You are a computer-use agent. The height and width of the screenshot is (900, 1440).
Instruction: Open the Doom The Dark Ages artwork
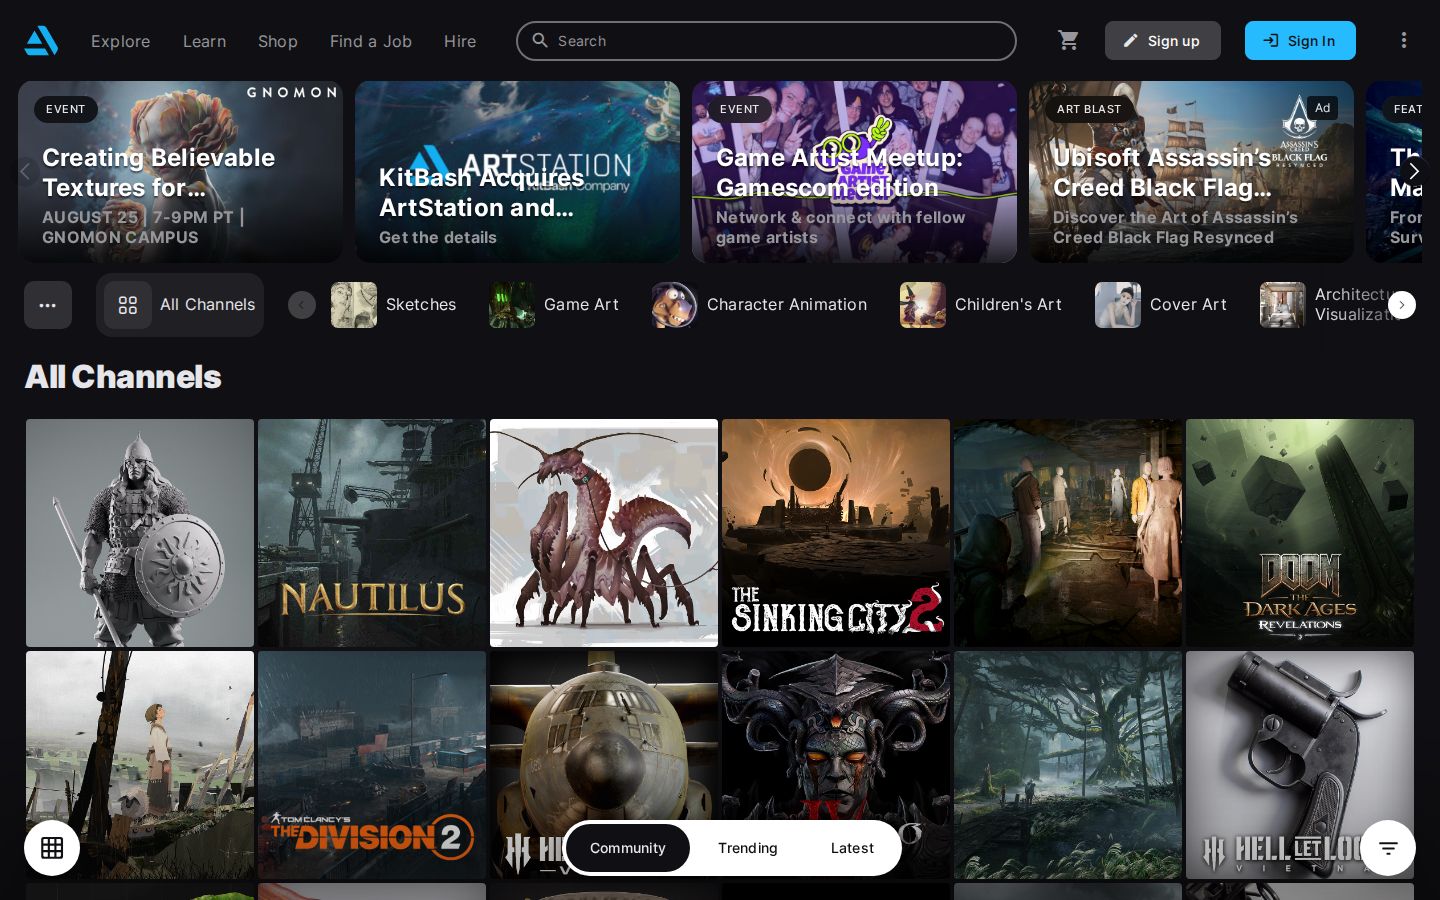coord(1300,533)
